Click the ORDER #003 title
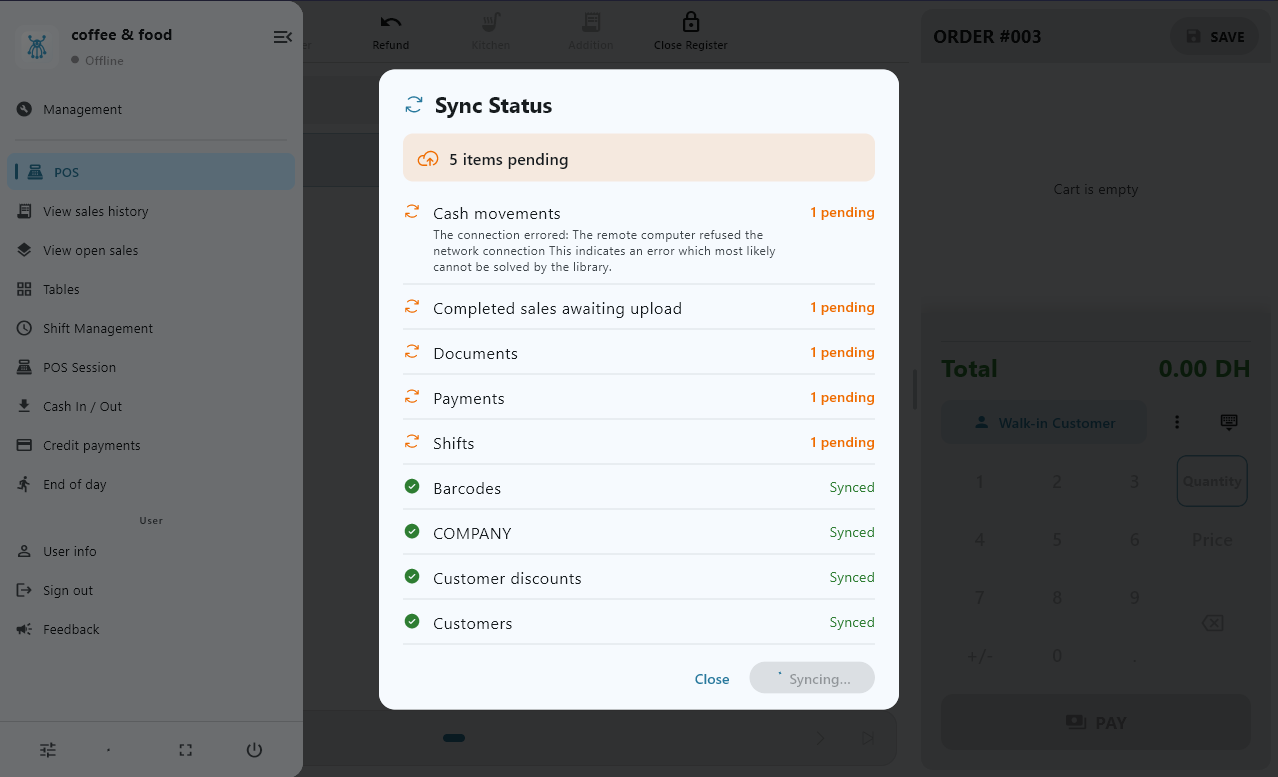This screenshot has height=777, width=1278. tap(987, 37)
